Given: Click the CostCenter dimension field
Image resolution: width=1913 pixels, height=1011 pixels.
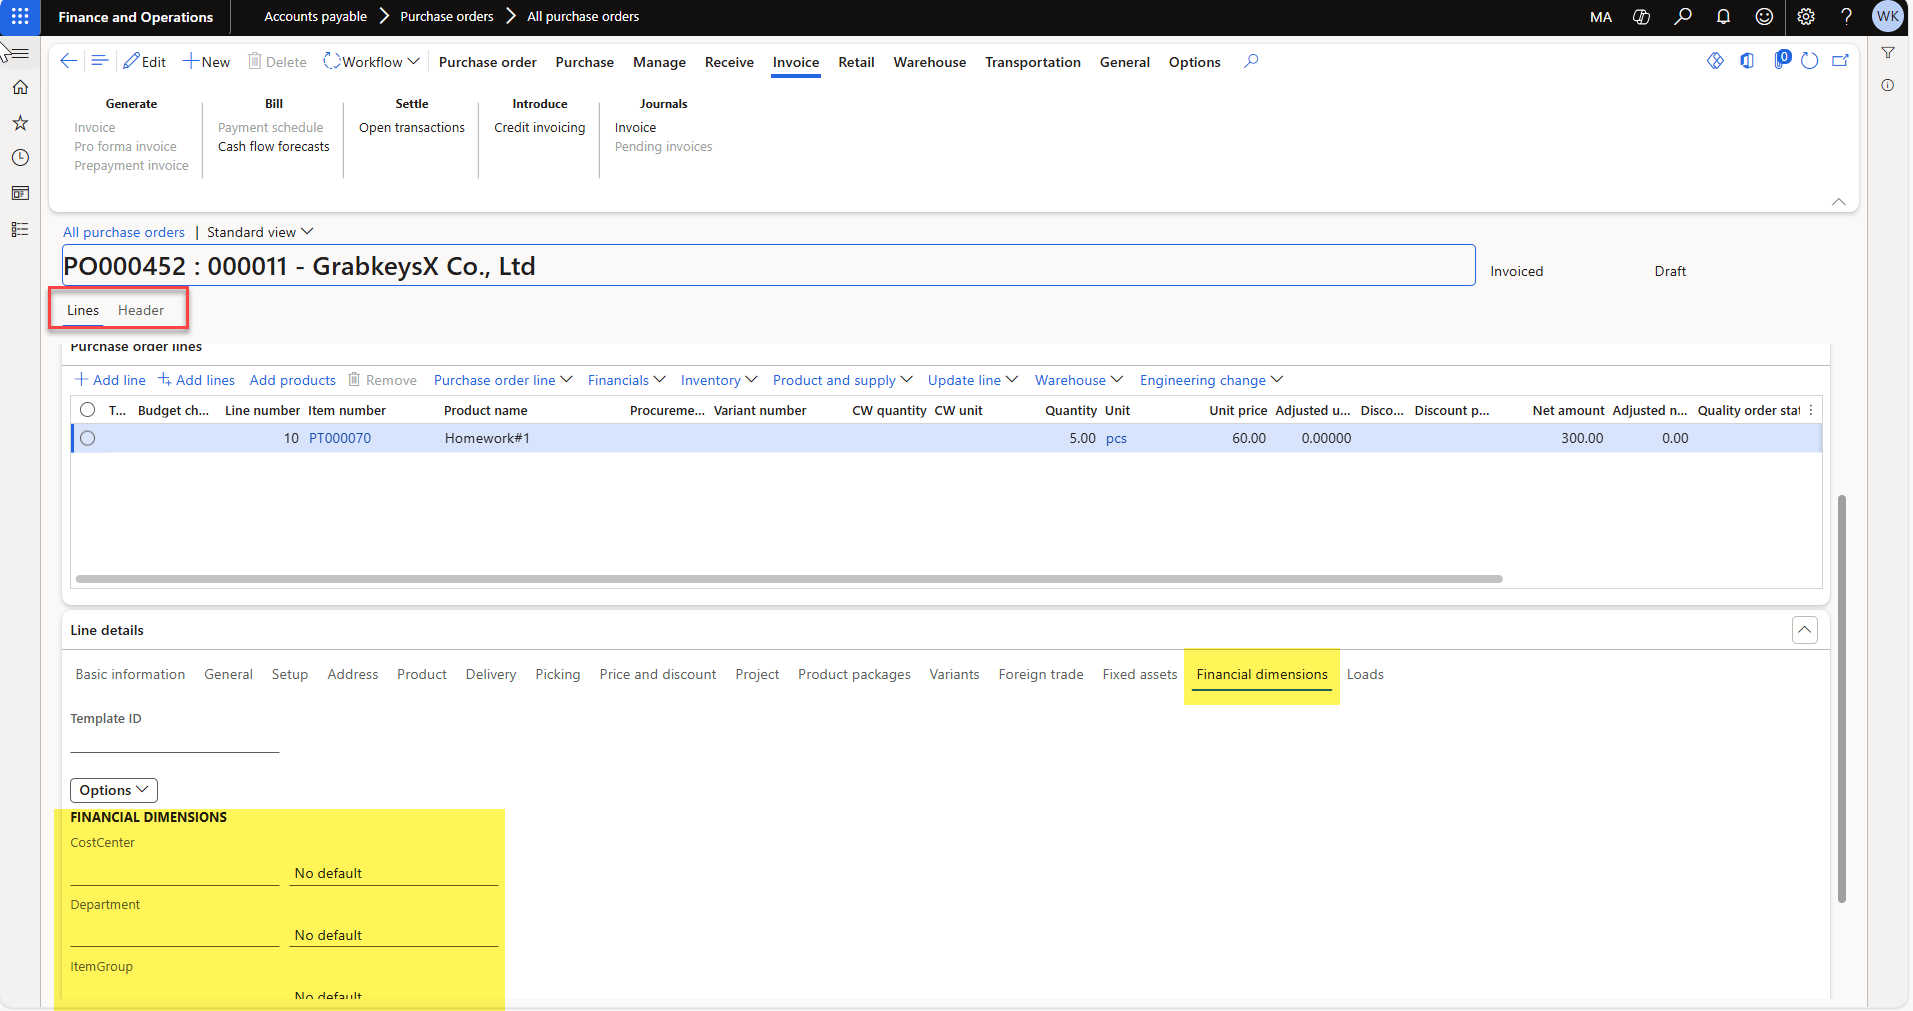Looking at the screenshot, I should [175, 872].
